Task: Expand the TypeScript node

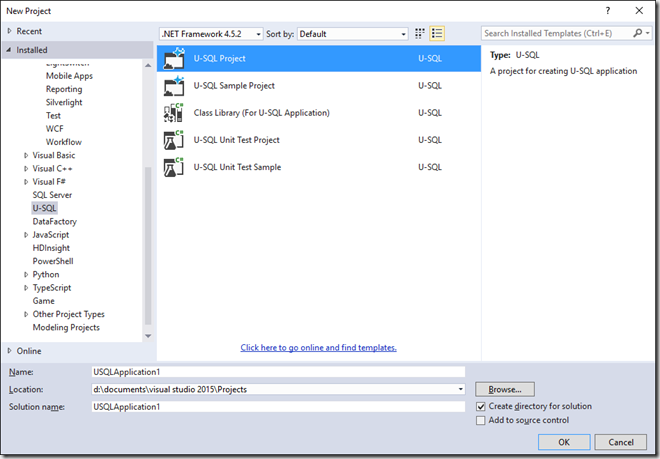Action: pyautogui.click(x=26, y=288)
